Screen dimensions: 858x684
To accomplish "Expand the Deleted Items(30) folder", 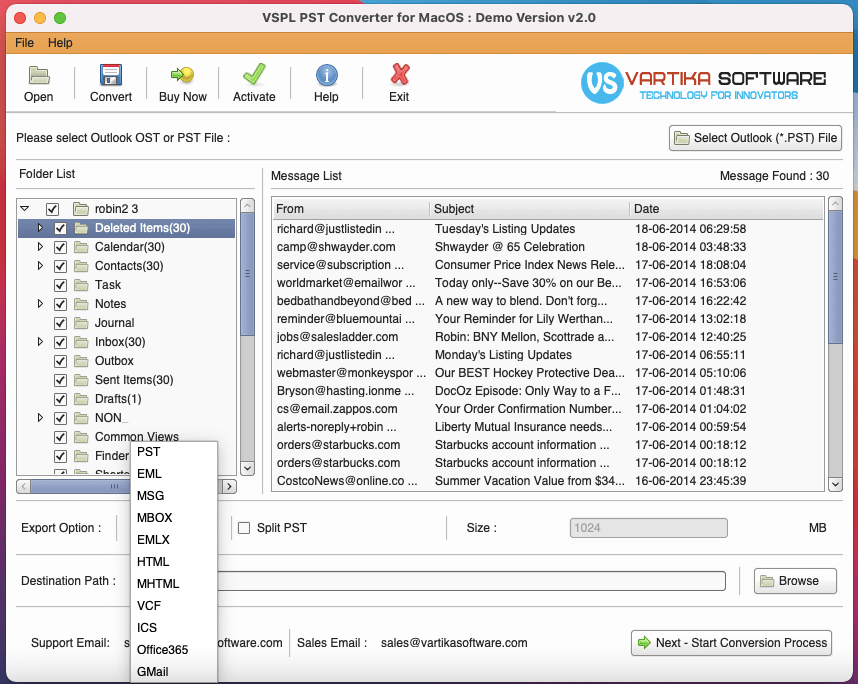I will coord(40,228).
